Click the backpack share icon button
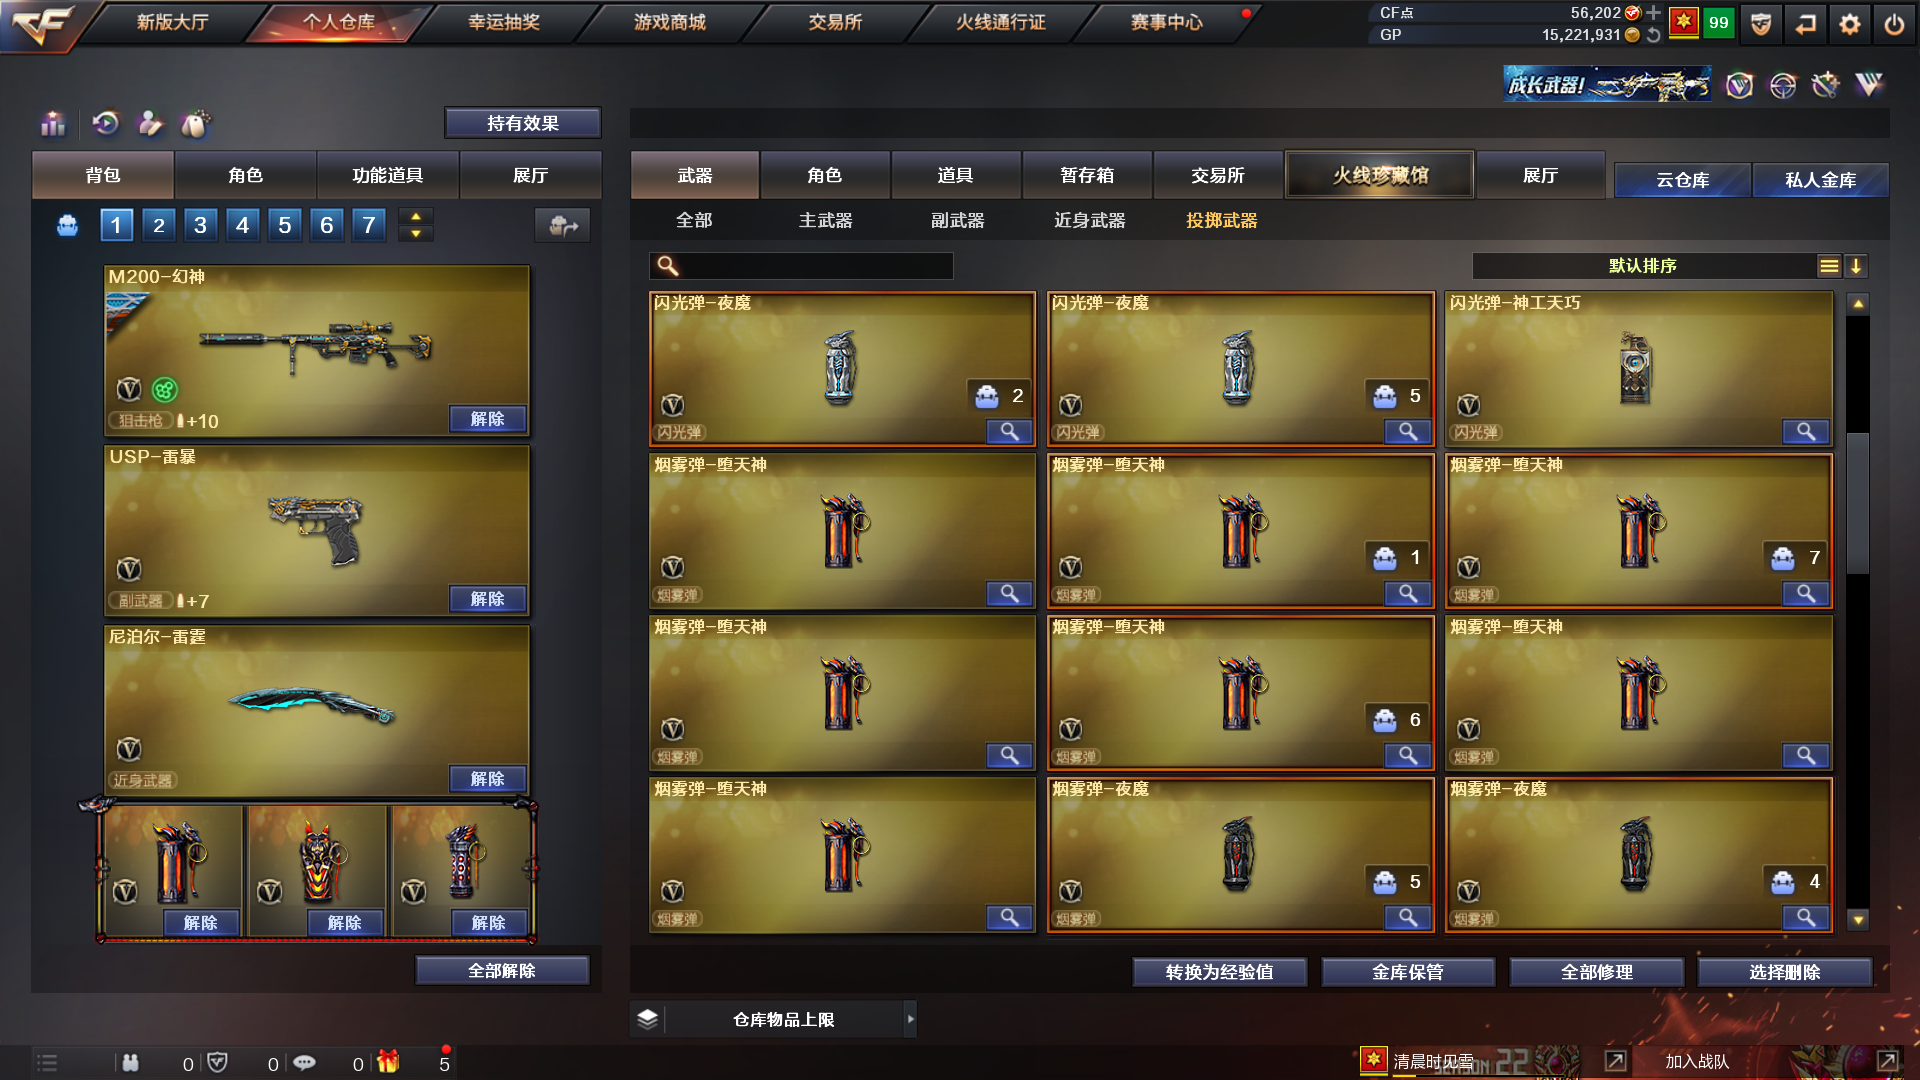The image size is (1920, 1080). click(x=563, y=226)
